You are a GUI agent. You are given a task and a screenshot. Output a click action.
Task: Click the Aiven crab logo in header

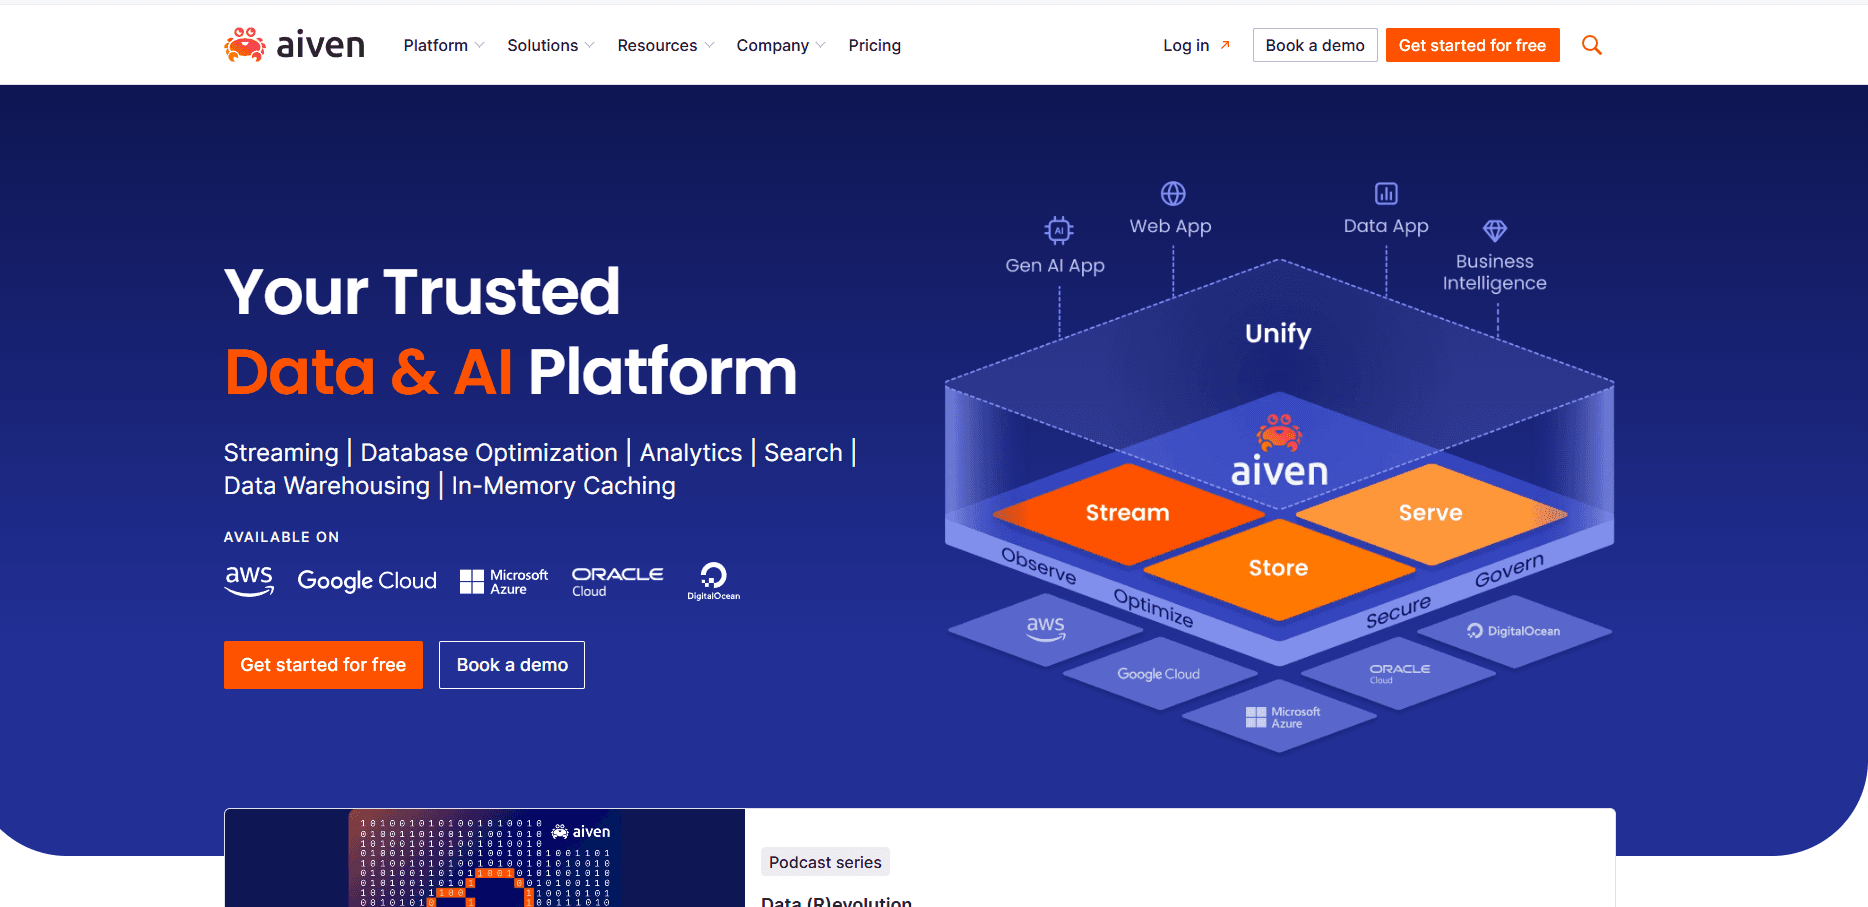pyautogui.click(x=294, y=45)
